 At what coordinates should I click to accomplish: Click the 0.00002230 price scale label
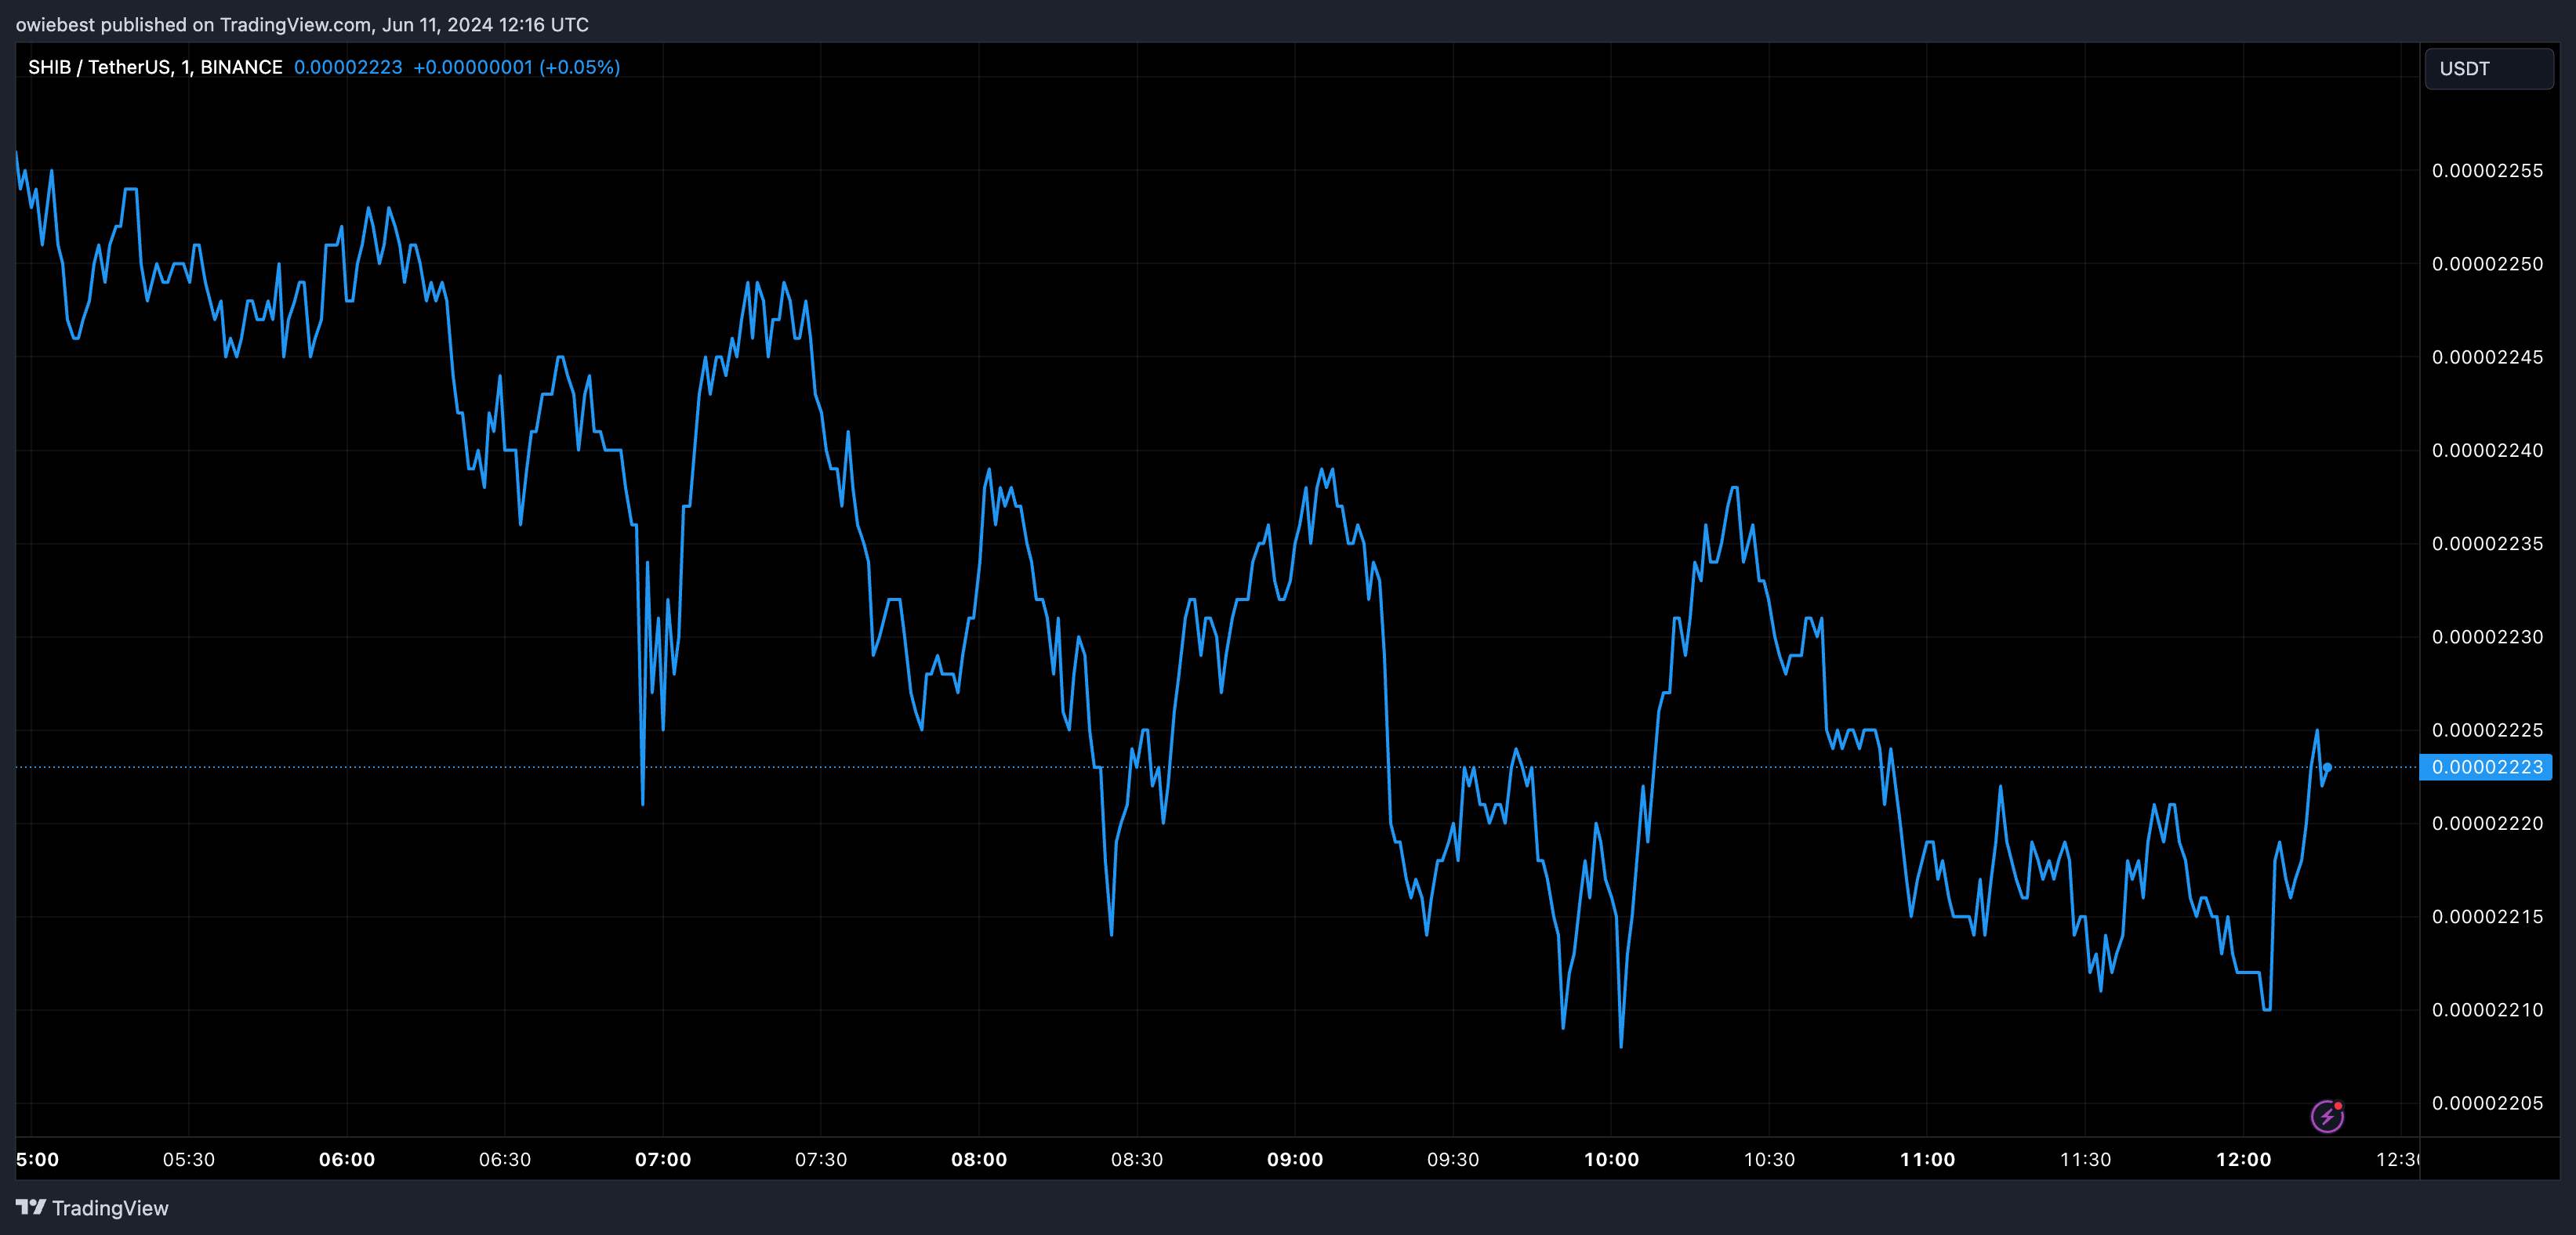(2487, 637)
